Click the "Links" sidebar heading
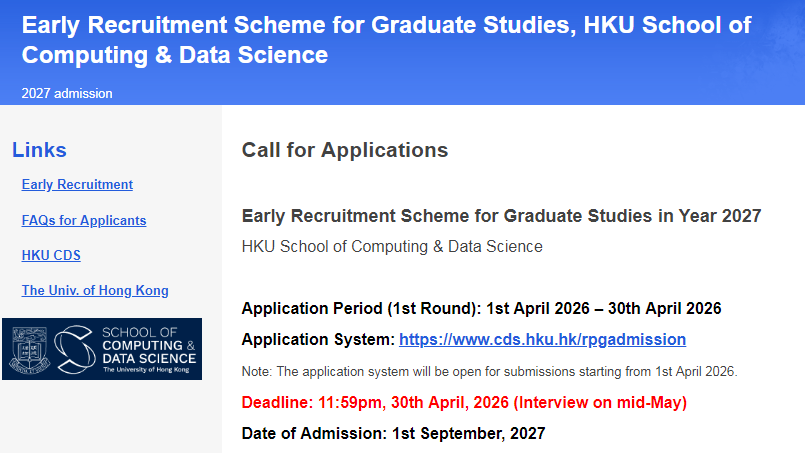 tap(39, 150)
